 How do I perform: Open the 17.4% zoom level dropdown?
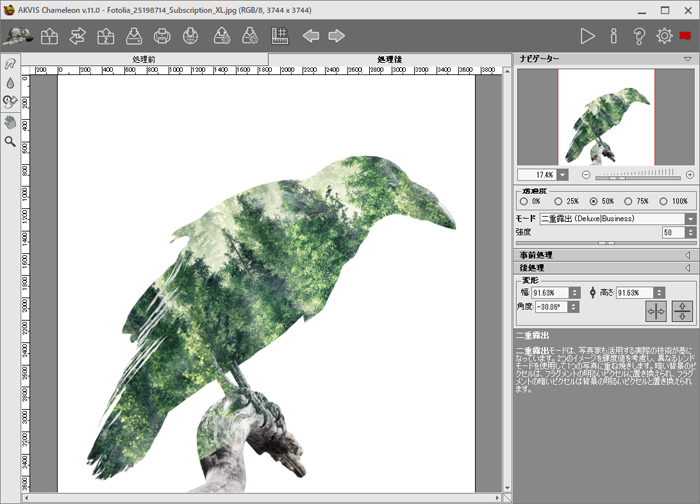(x=563, y=175)
